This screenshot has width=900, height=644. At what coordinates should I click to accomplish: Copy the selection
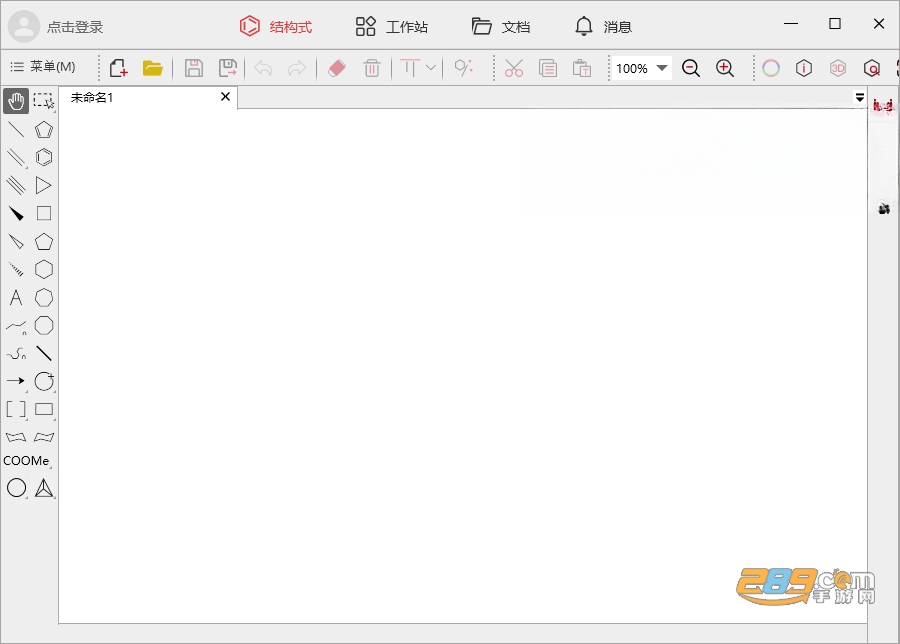[548, 68]
